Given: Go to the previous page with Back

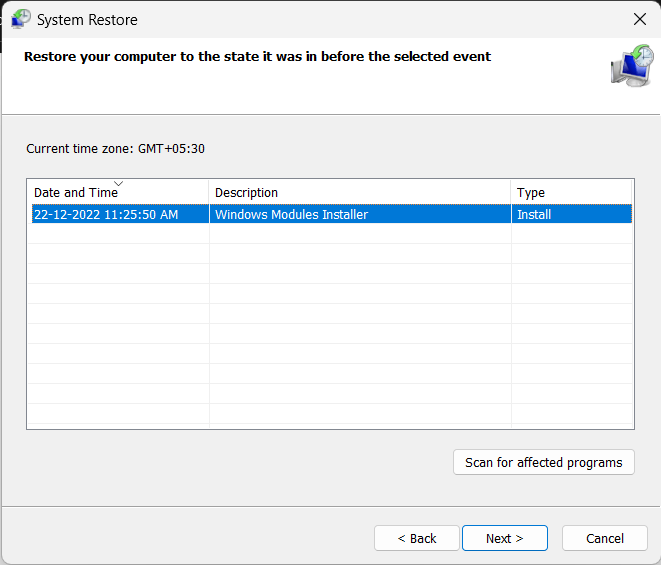Looking at the screenshot, I should [x=416, y=538].
